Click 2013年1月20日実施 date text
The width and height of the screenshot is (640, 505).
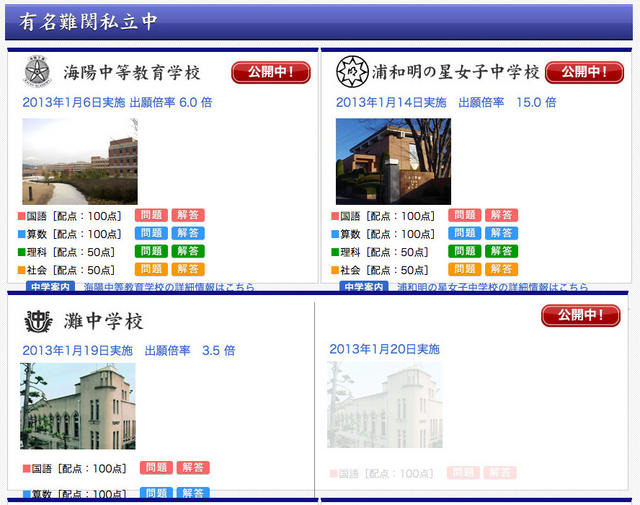pyautogui.click(x=384, y=349)
